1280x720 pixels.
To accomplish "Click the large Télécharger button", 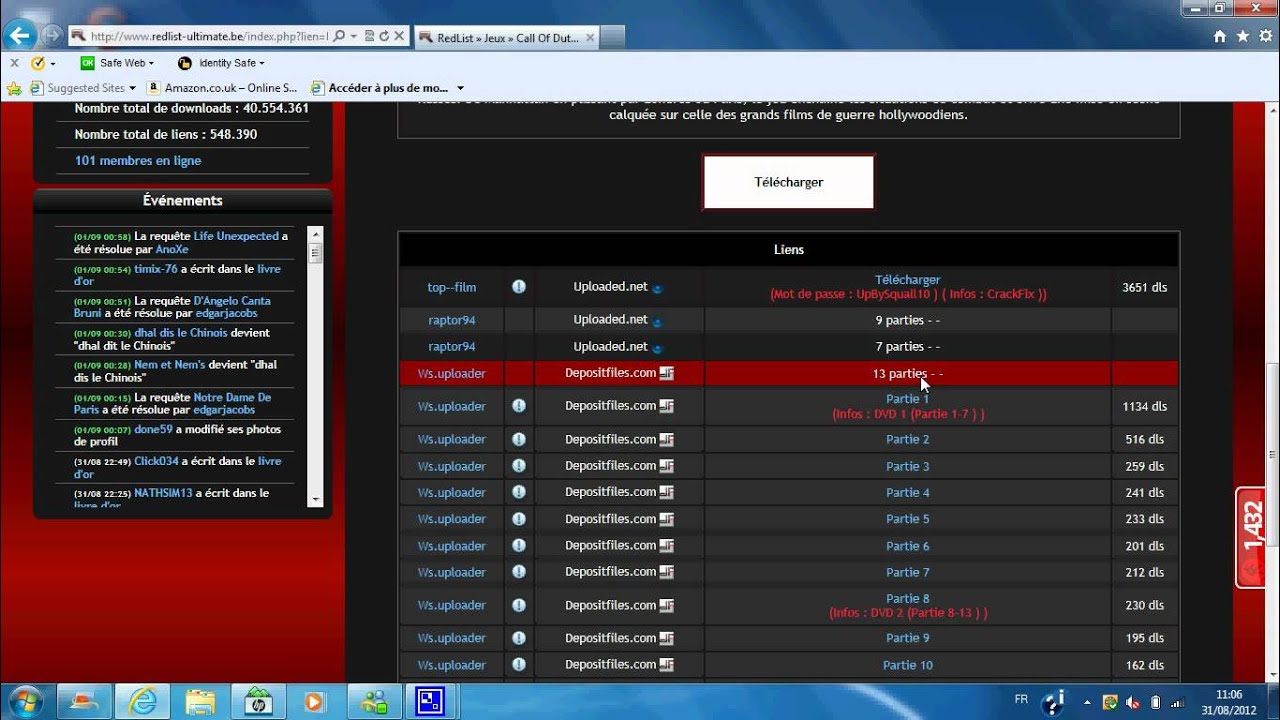I will click(789, 182).
